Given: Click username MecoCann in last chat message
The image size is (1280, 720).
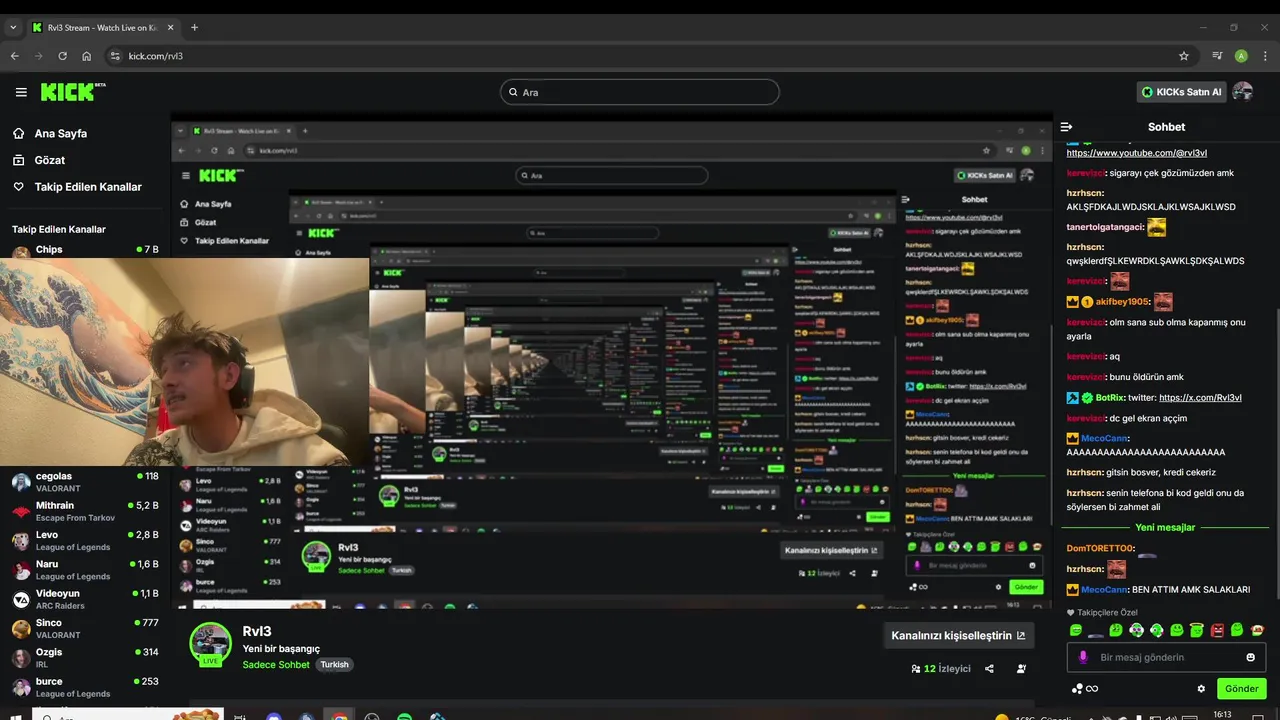Looking at the screenshot, I should 1105,590.
